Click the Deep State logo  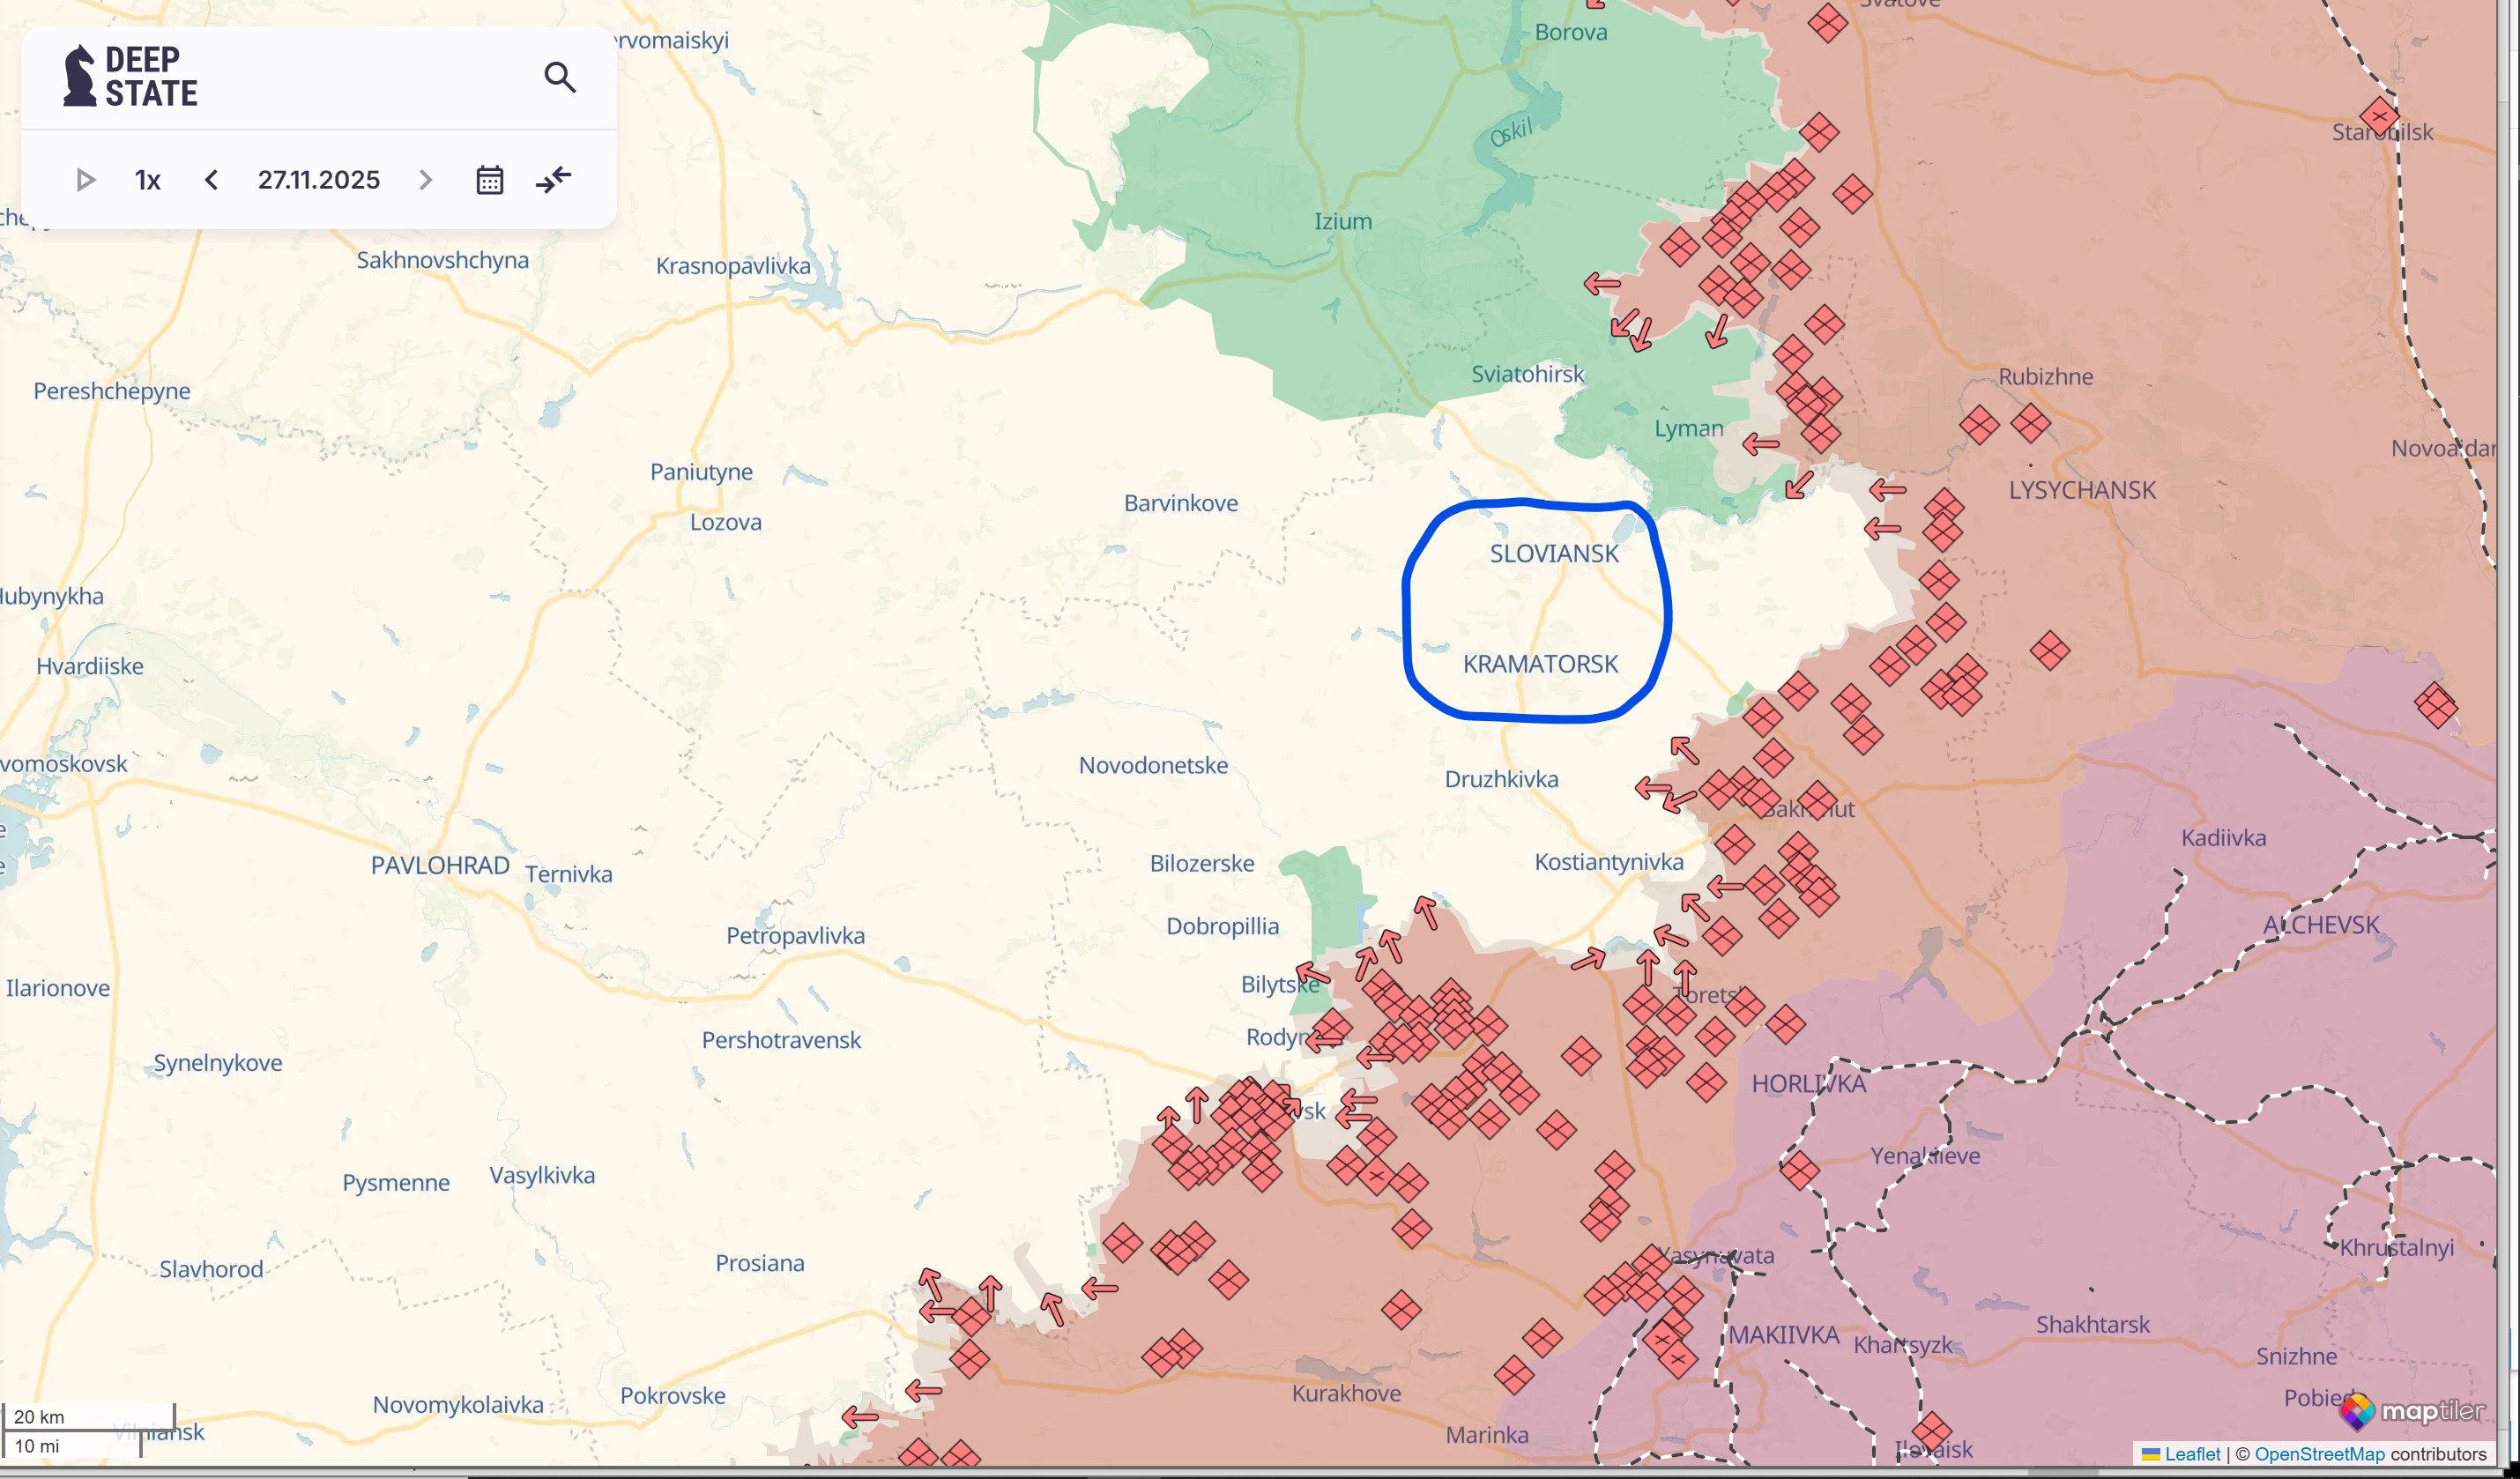click(x=130, y=77)
